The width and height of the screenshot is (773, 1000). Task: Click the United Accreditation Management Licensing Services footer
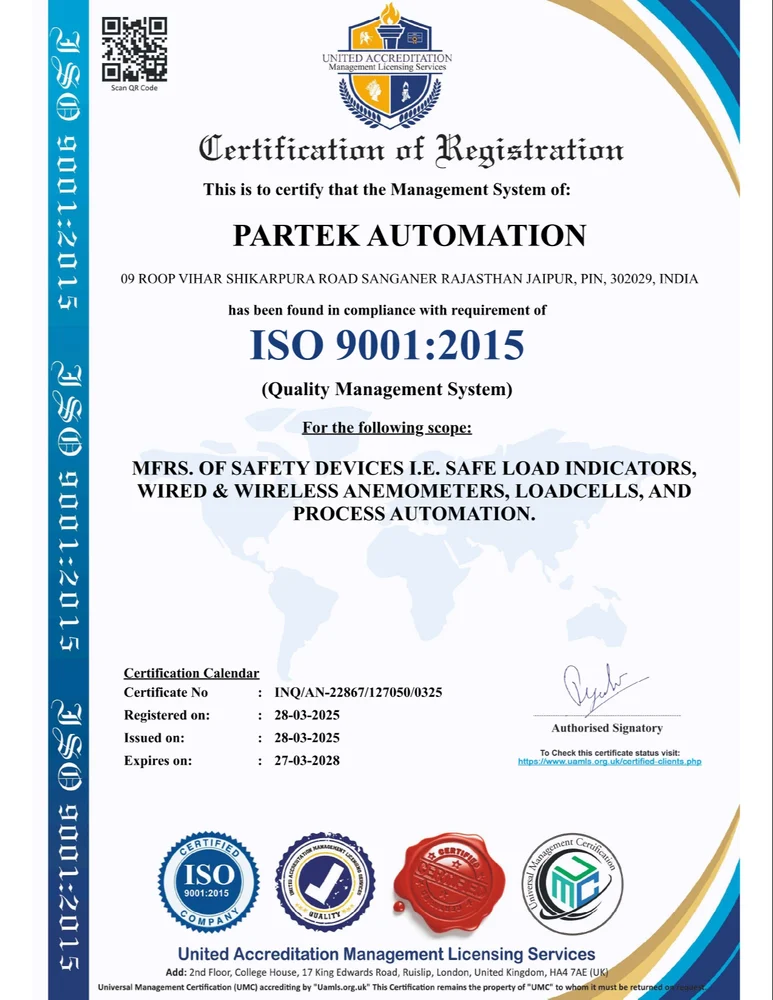386,954
